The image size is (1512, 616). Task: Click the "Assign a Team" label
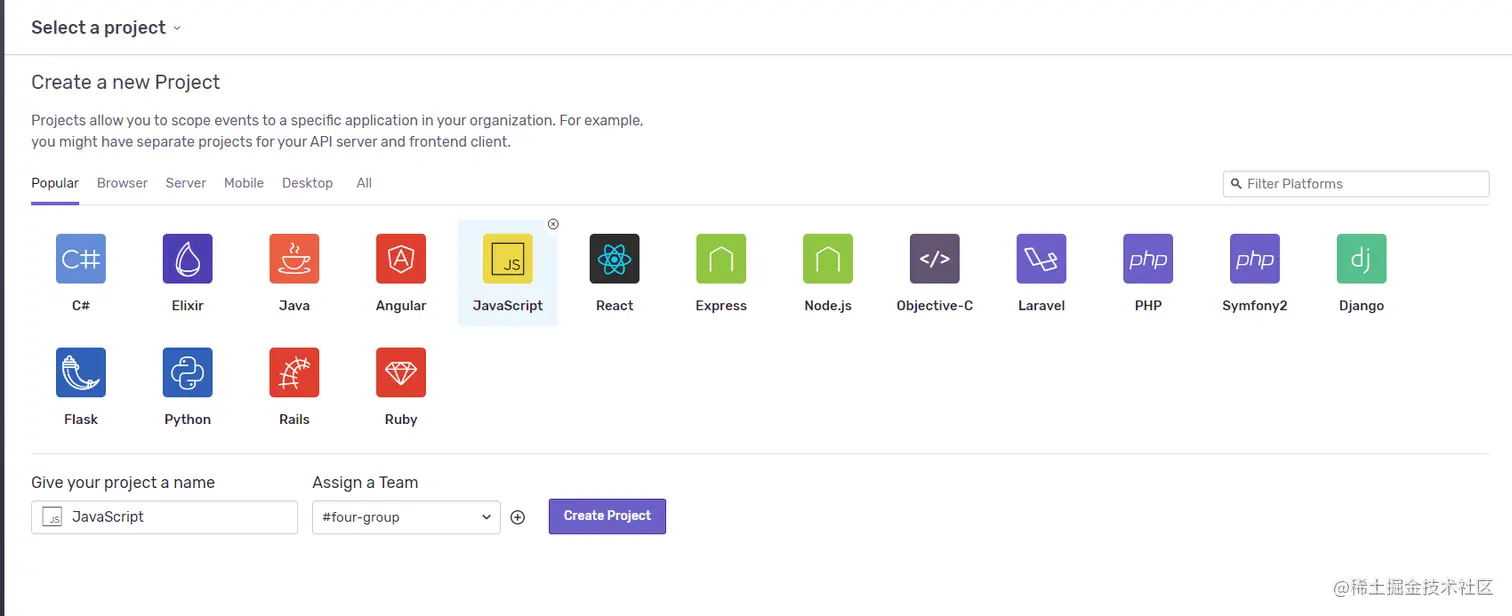[x=365, y=482]
